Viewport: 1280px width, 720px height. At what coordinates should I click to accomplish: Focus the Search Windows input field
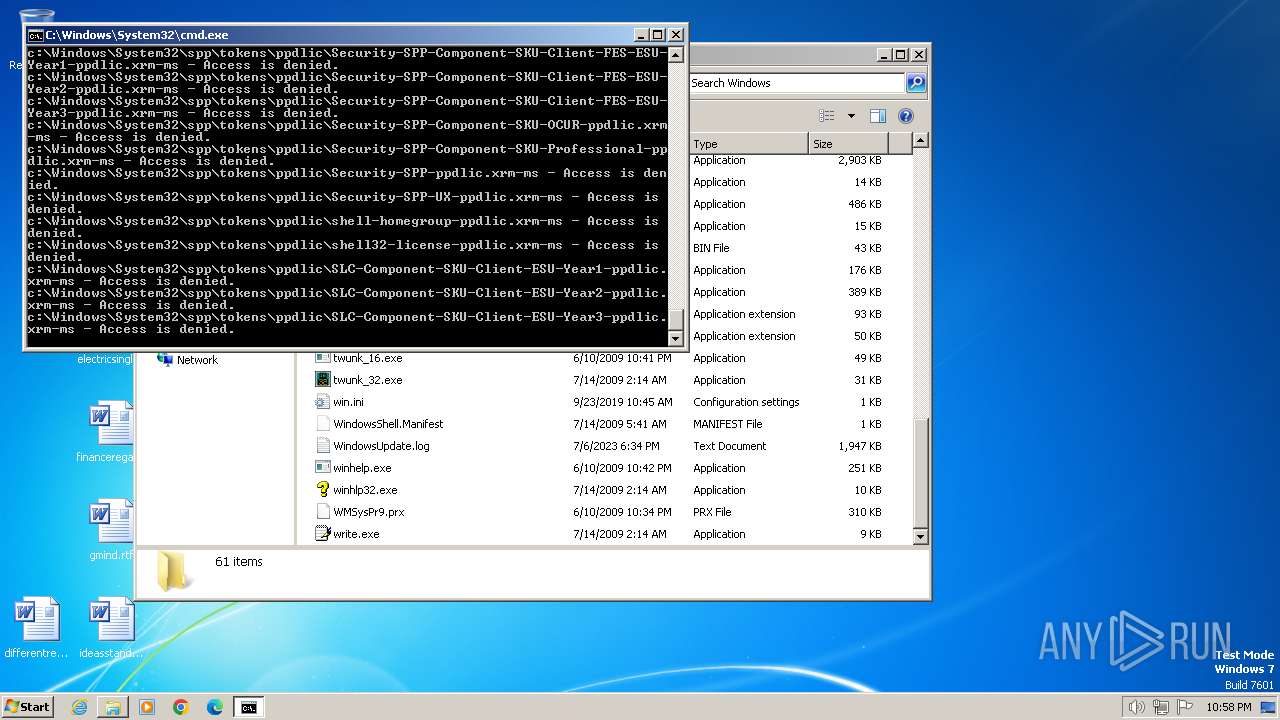(796, 83)
